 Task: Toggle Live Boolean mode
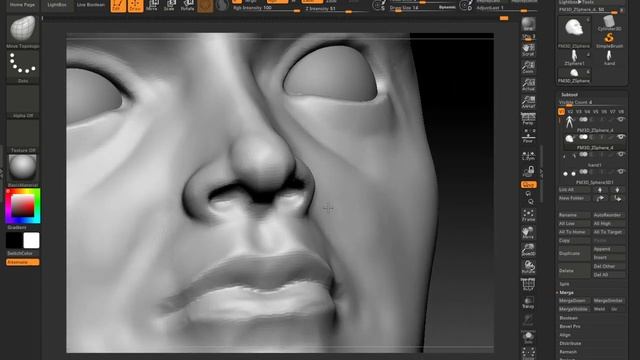91,4
